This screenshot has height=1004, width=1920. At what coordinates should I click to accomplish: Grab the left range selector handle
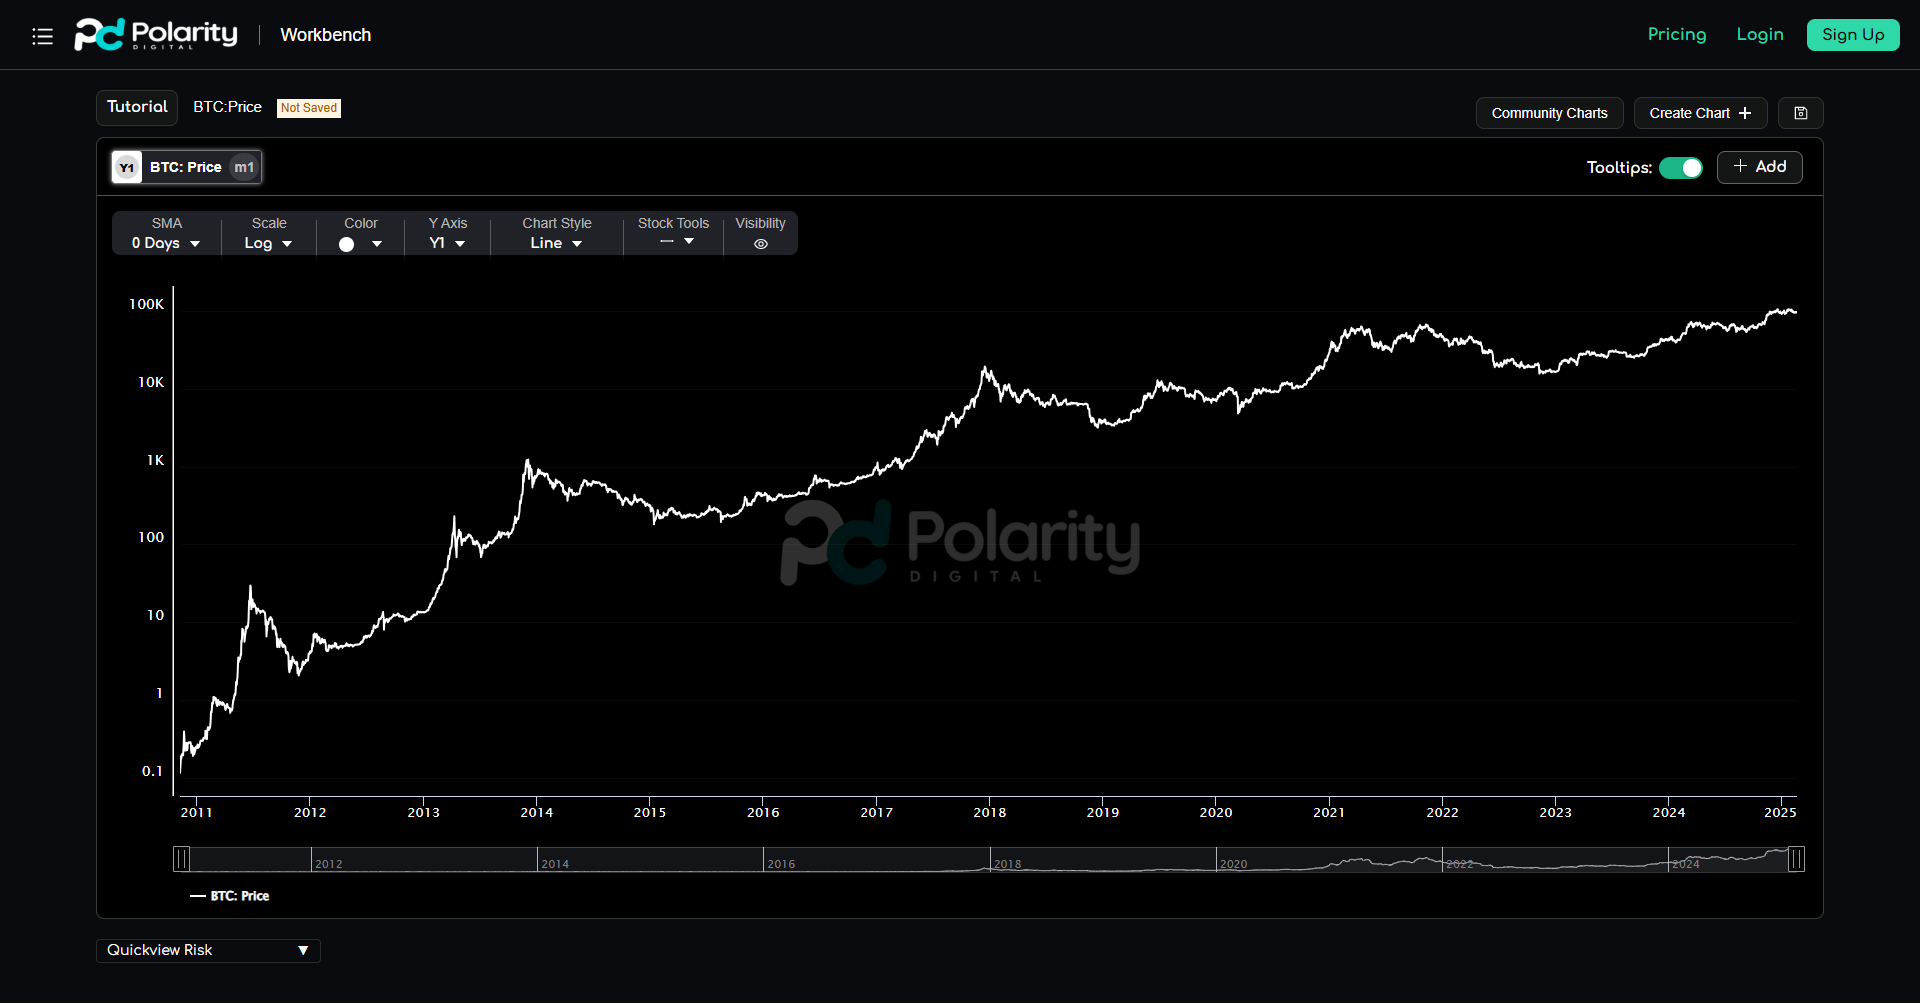point(181,859)
